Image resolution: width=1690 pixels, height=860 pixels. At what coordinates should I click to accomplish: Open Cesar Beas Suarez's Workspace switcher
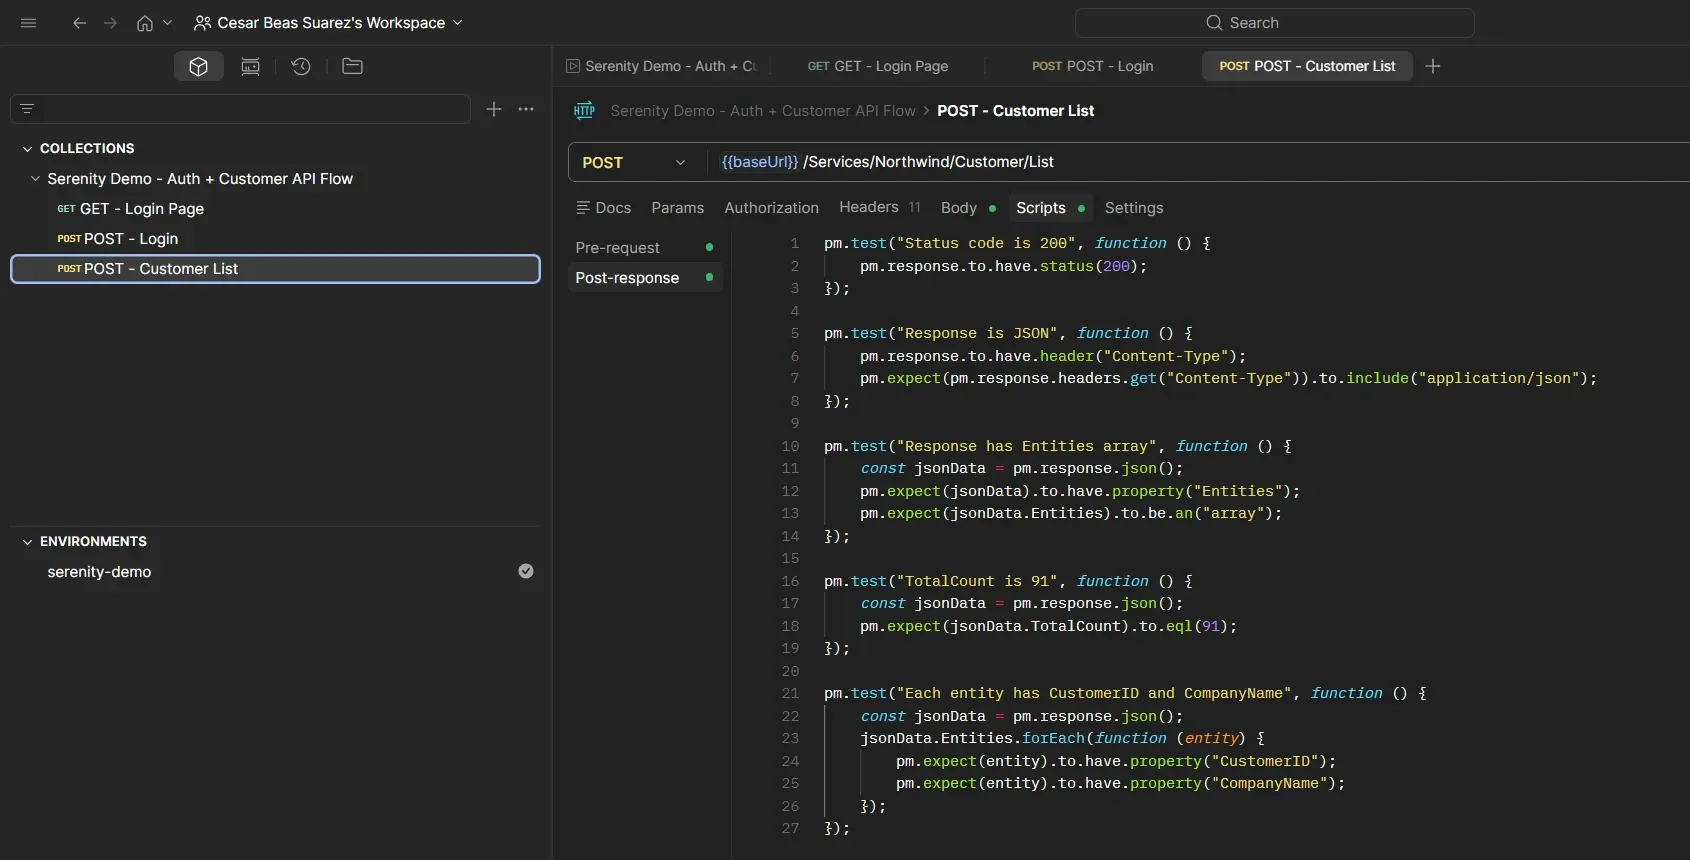tap(329, 23)
